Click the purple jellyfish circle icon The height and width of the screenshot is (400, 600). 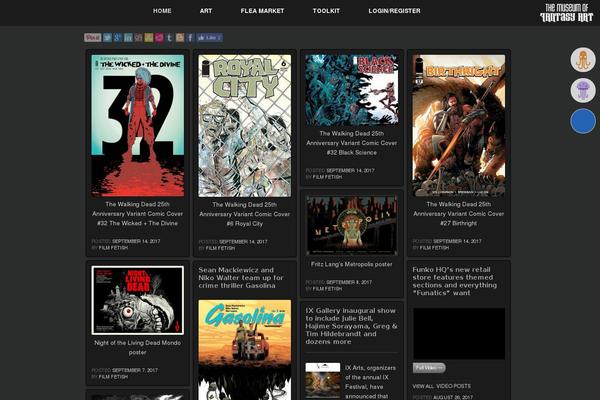point(583,90)
